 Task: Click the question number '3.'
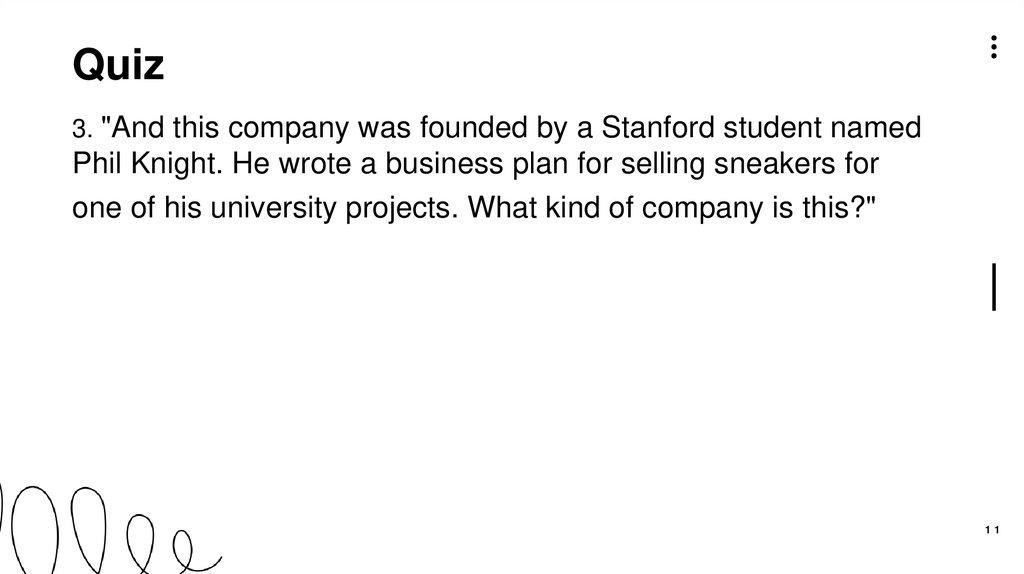(82, 130)
